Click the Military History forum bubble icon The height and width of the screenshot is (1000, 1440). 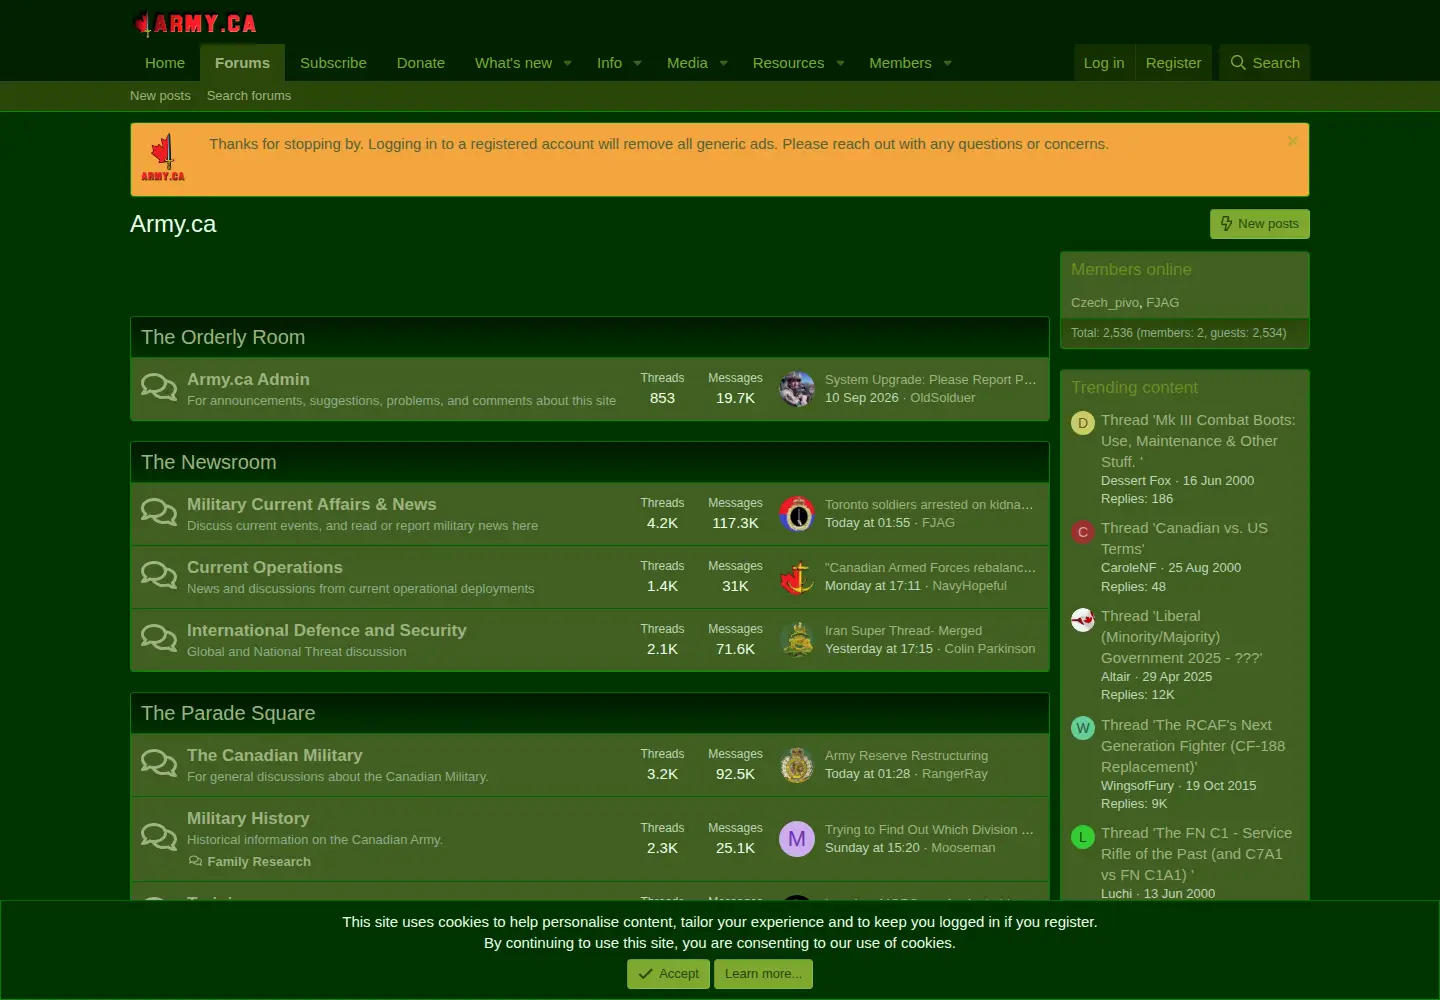(x=159, y=836)
